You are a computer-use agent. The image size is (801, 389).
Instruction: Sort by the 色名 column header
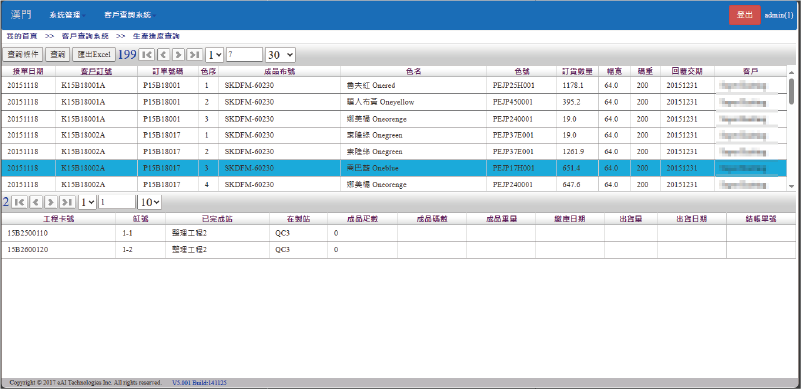413,72
